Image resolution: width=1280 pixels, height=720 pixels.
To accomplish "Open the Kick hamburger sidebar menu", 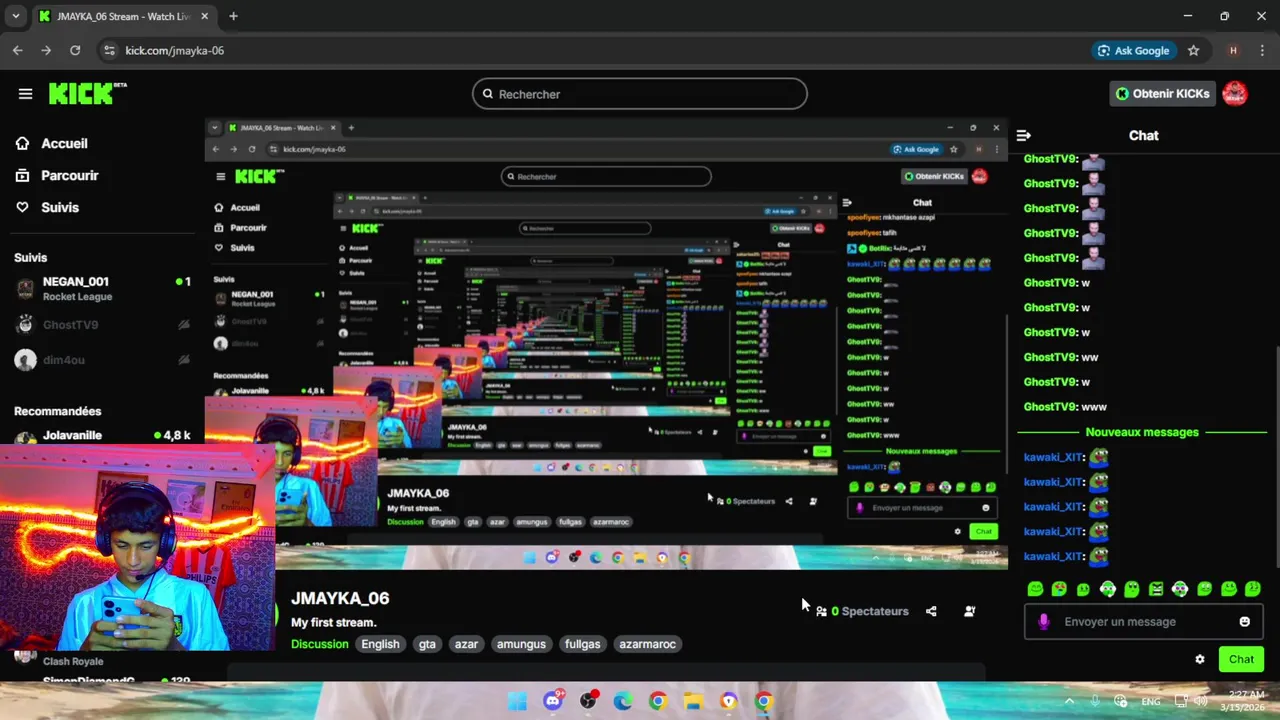I will pos(25,94).
